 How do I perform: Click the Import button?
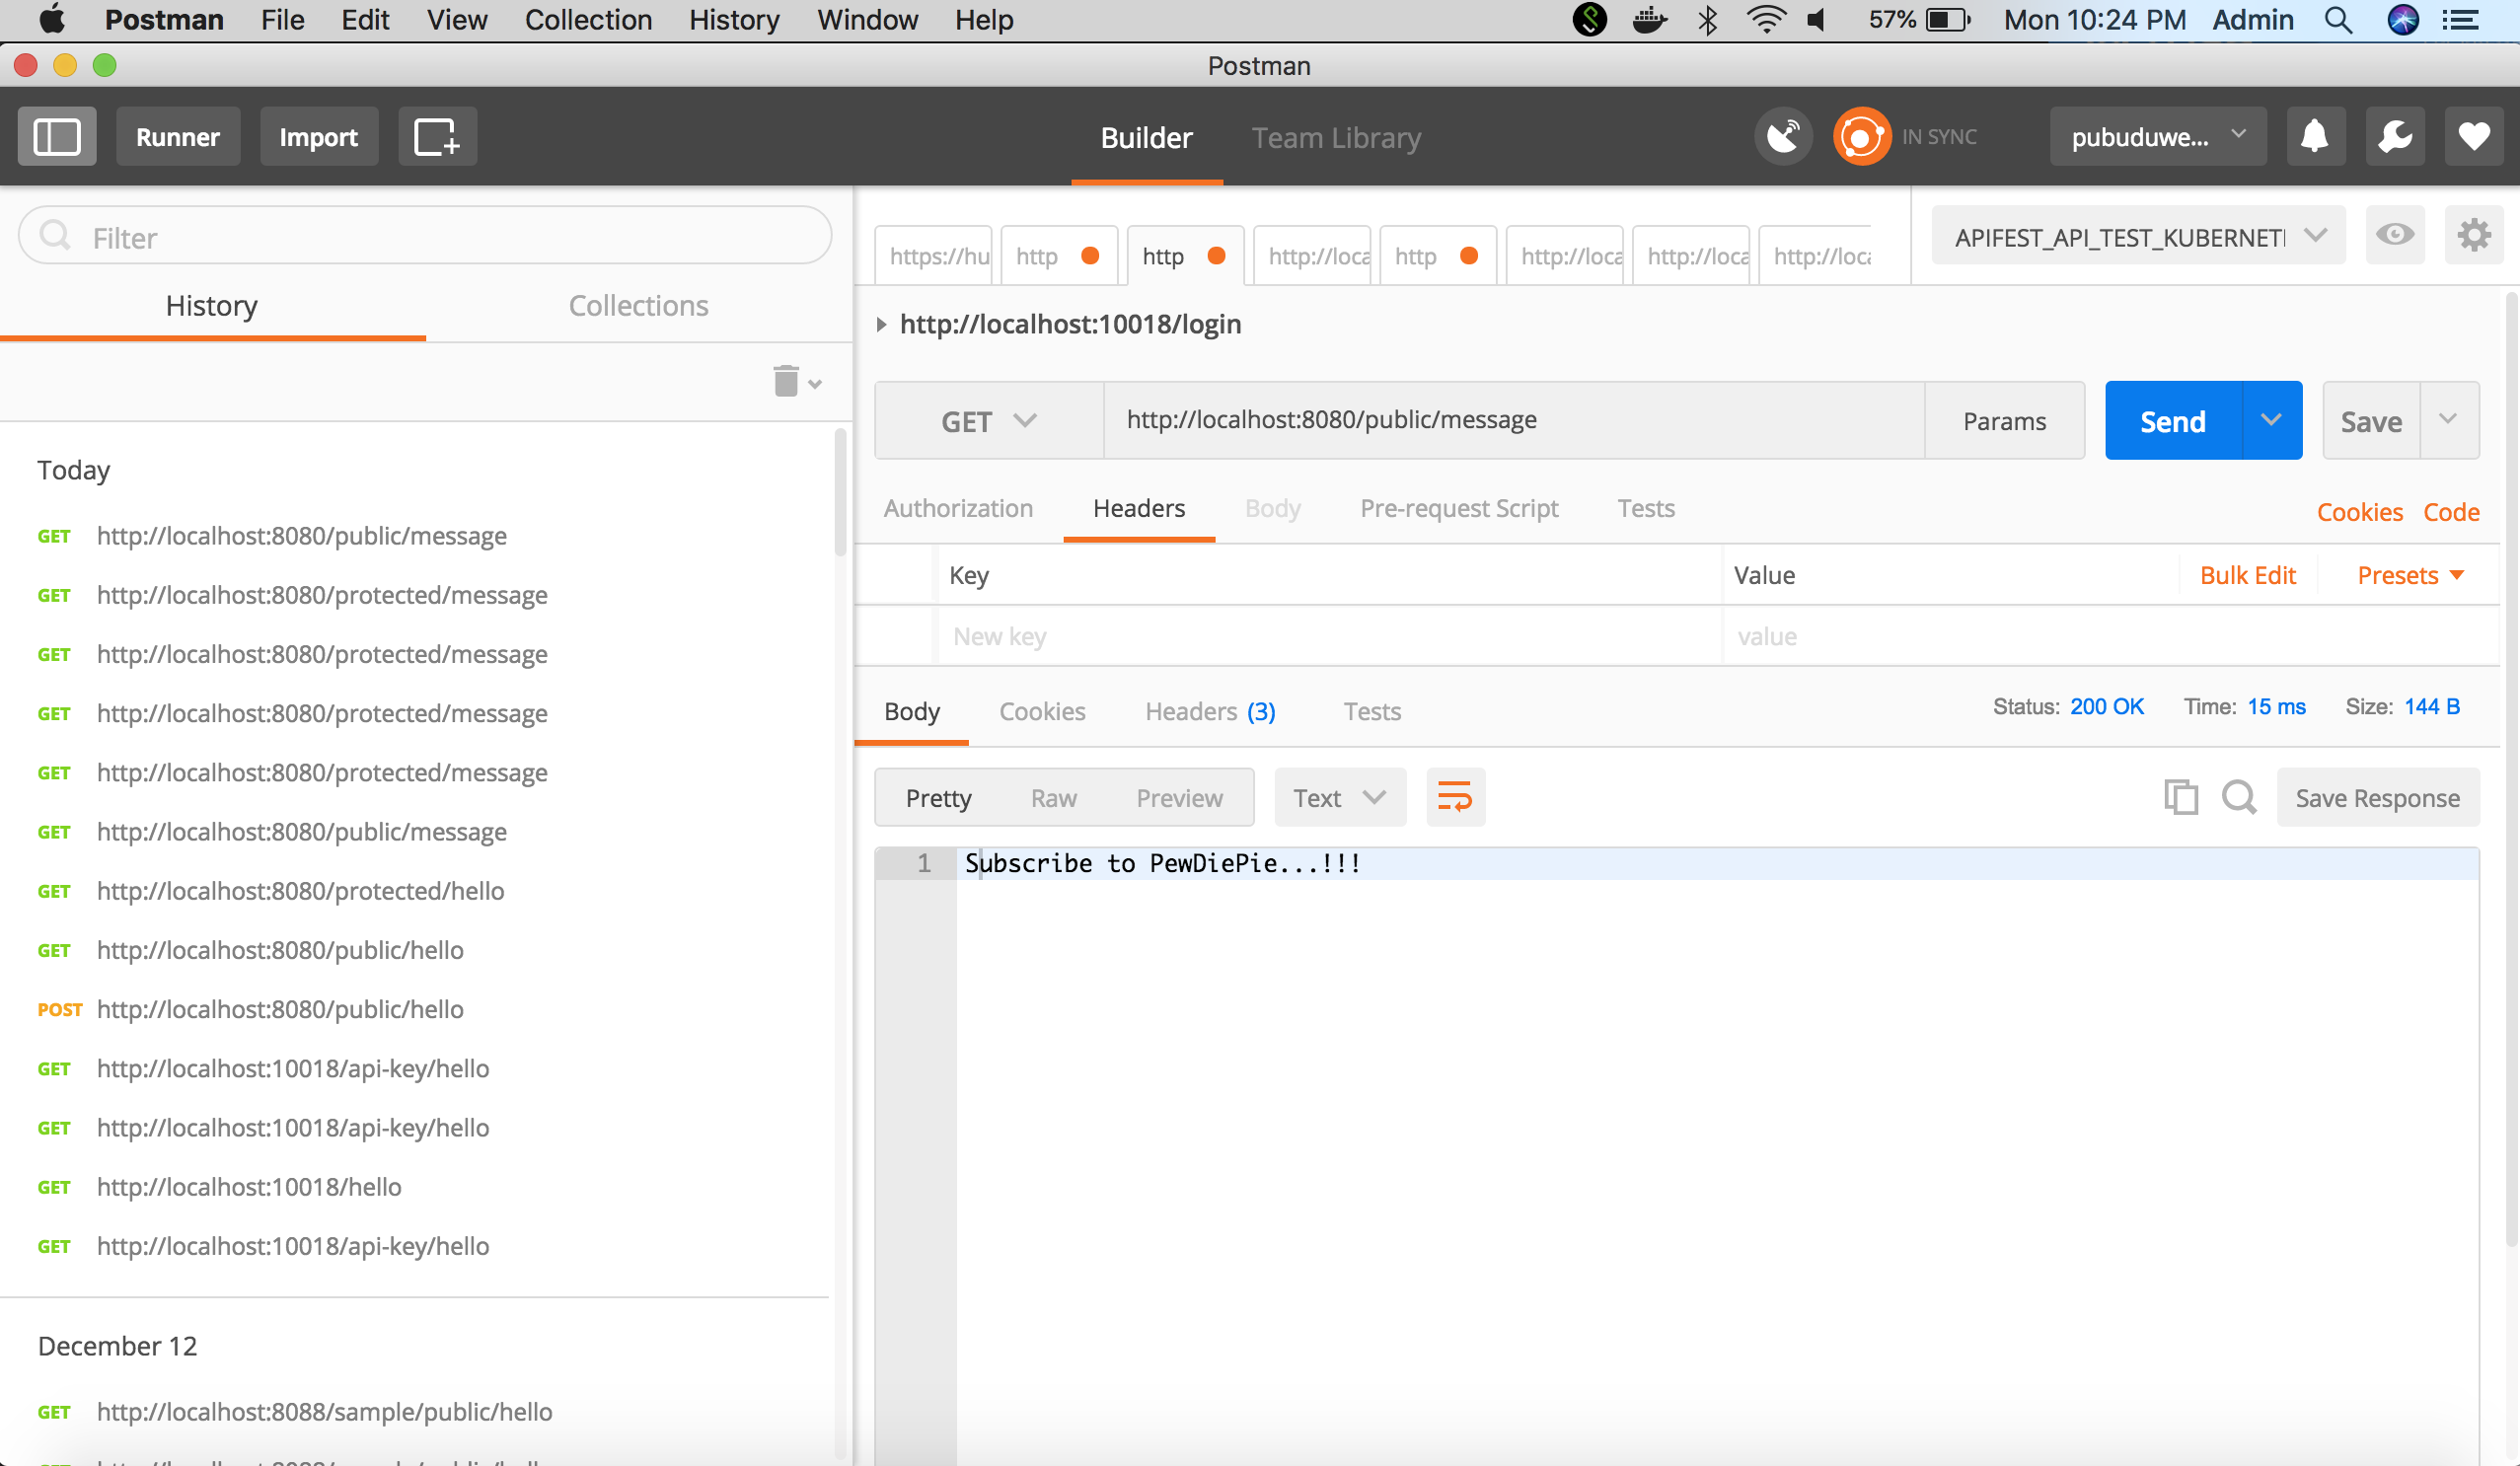318,137
